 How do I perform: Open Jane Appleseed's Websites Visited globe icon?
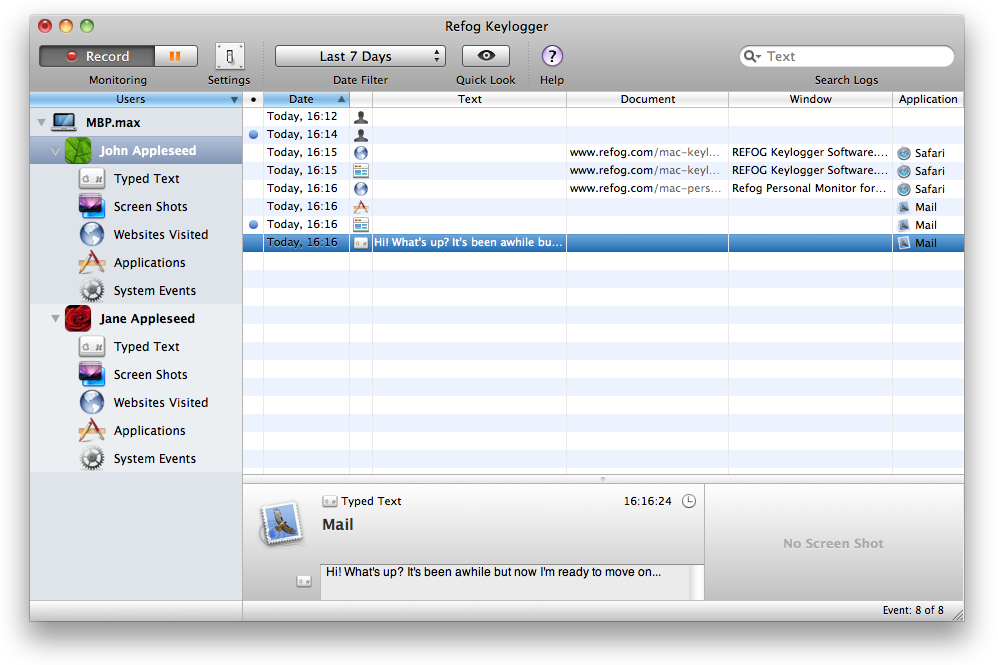point(92,402)
